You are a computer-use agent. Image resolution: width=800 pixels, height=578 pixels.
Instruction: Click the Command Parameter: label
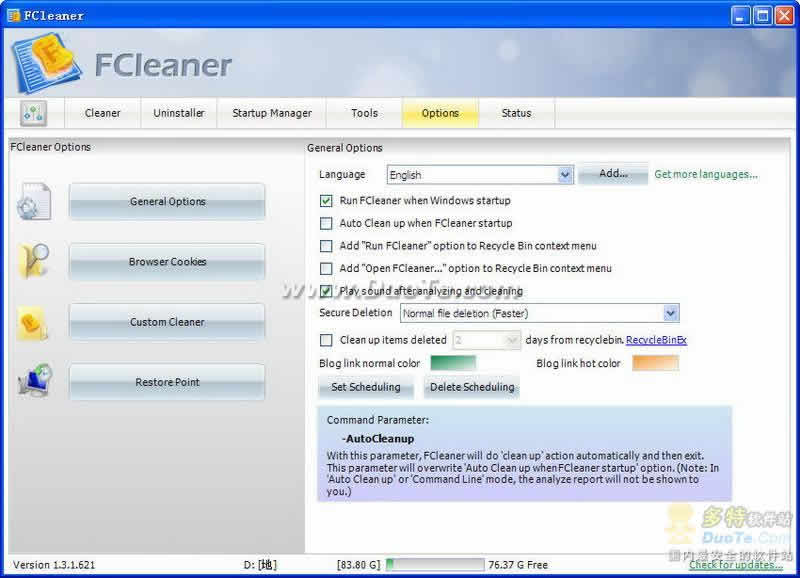click(x=378, y=420)
